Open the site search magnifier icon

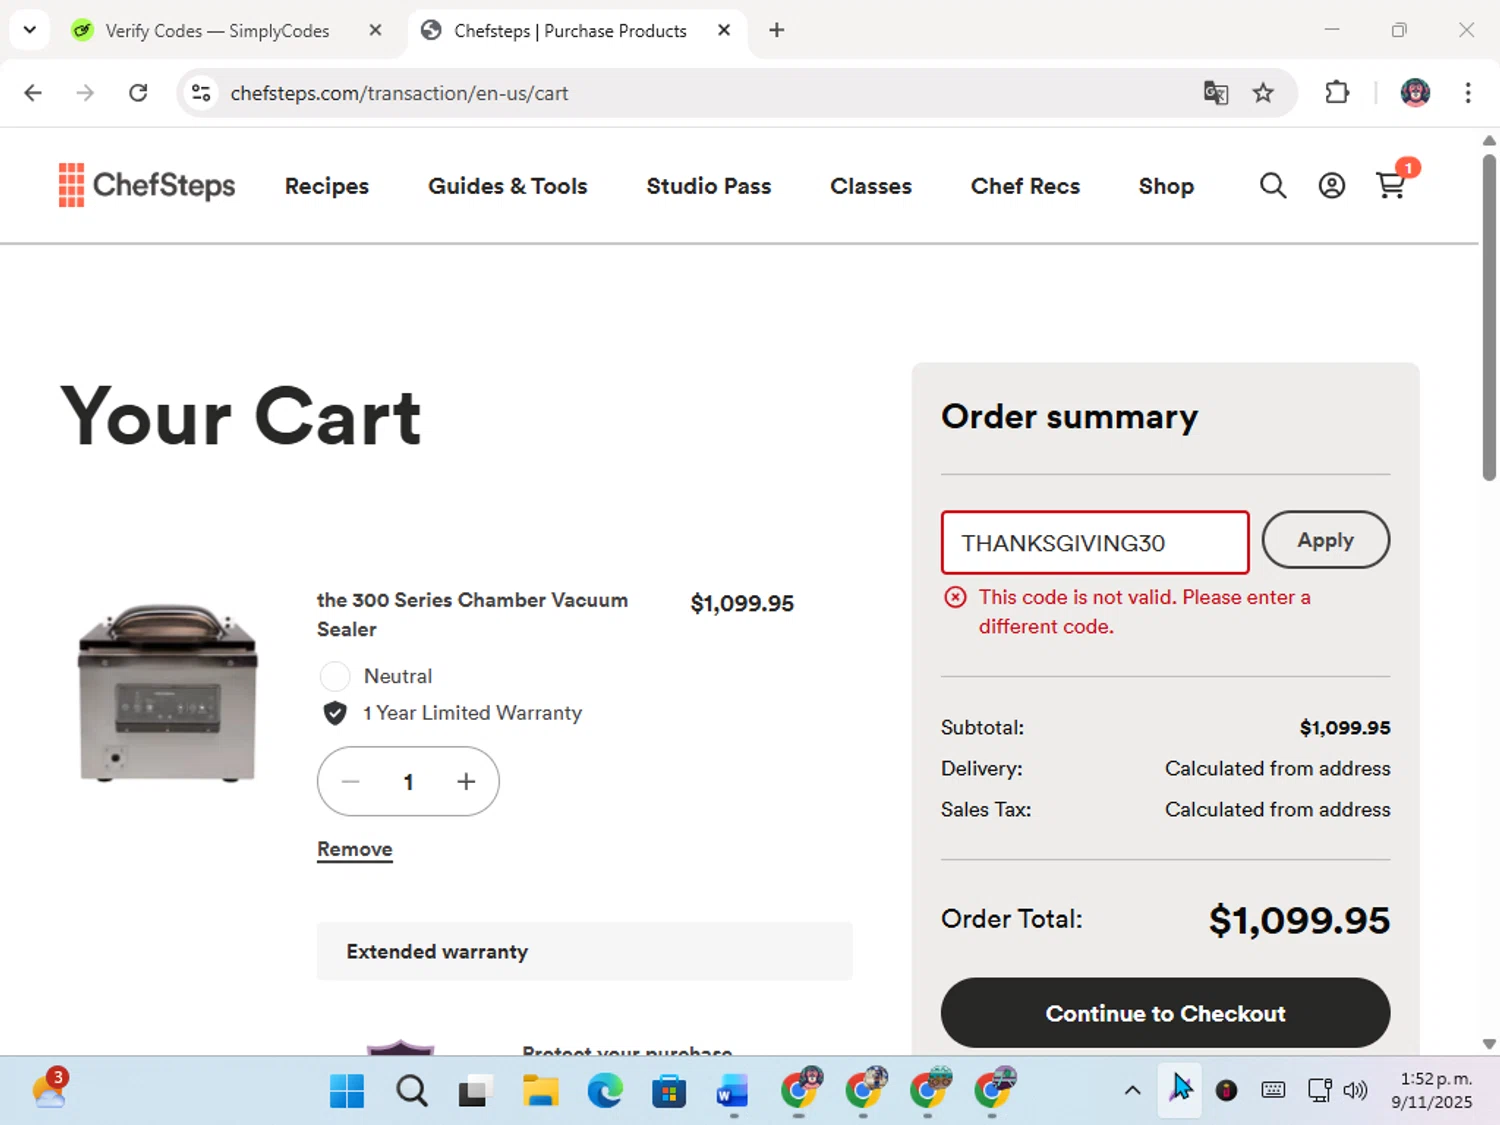click(x=1272, y=186)
